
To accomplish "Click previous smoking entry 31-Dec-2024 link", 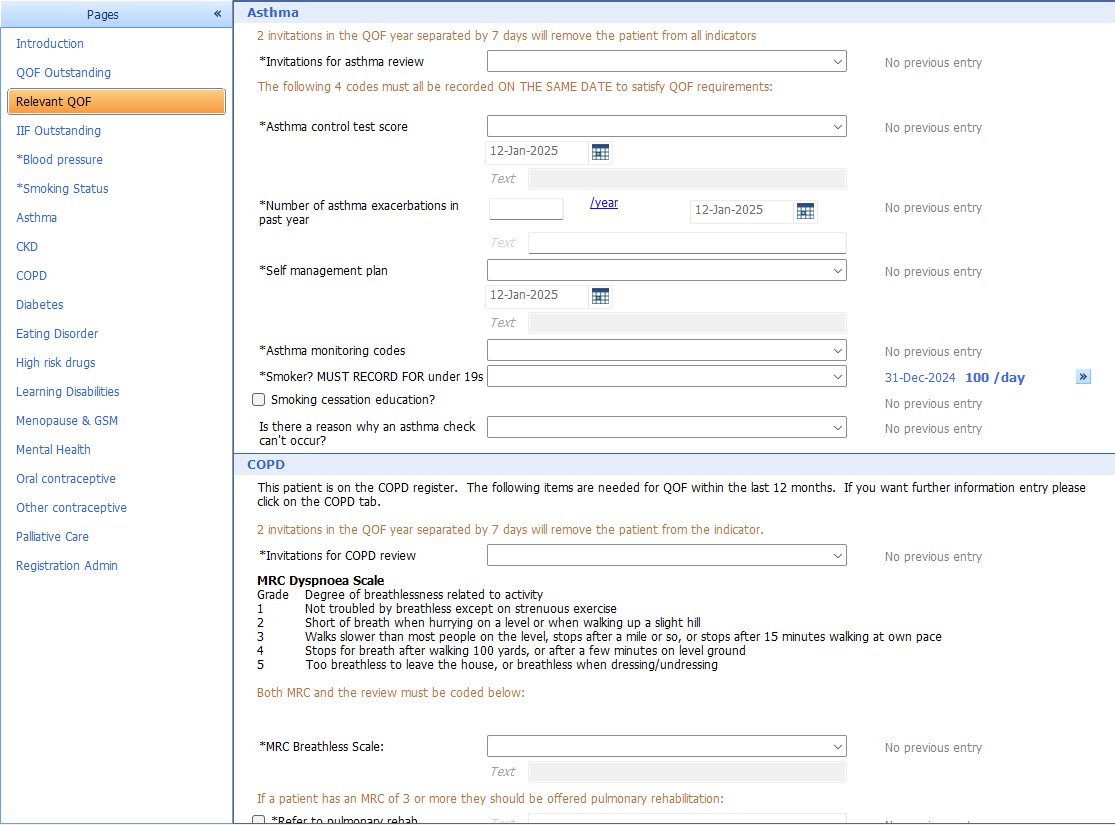I will tap(919, 378).
